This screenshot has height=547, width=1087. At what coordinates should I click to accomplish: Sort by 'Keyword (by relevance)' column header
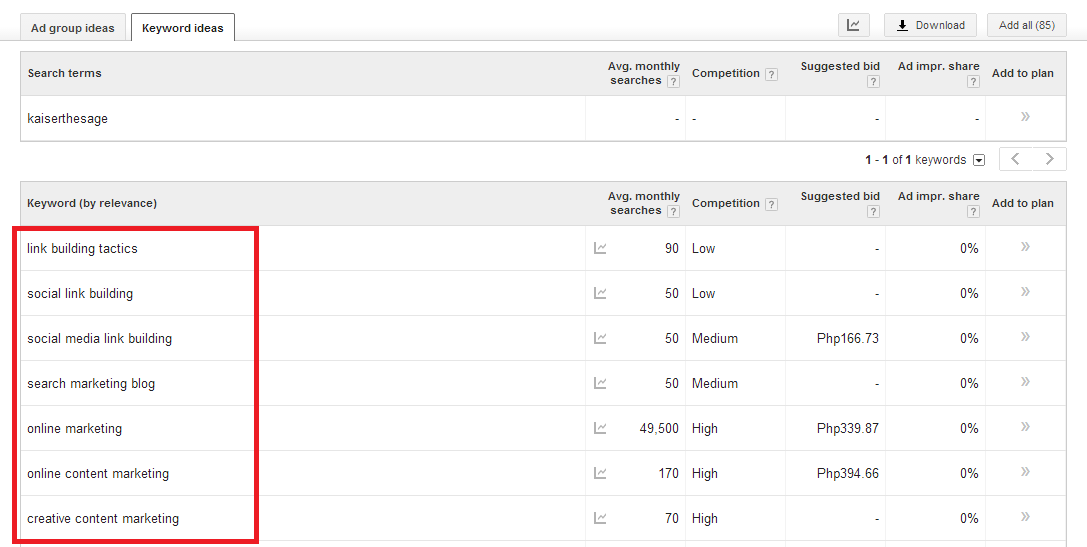(92, 203)
